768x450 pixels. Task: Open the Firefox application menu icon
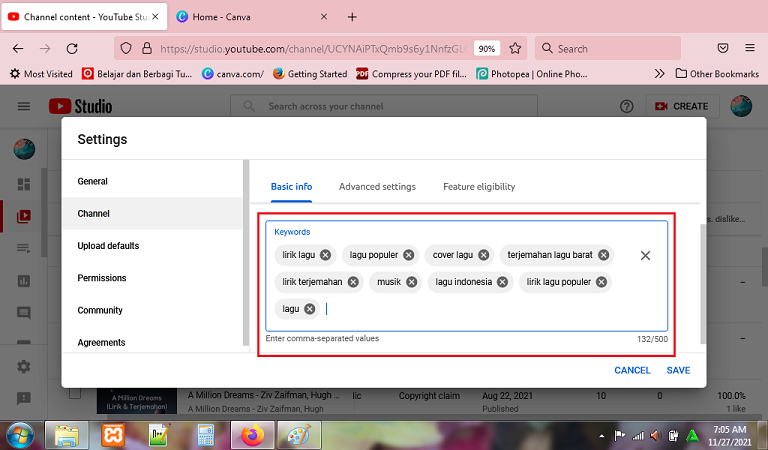(750, 48)
